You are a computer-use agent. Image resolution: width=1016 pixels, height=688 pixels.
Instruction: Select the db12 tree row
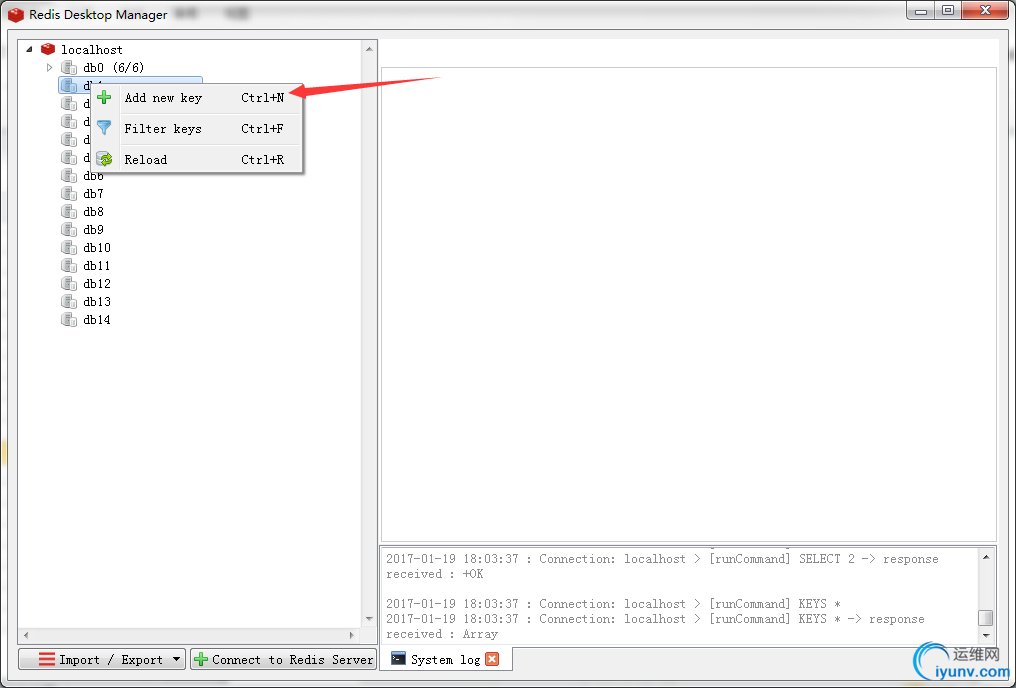tap(97, 284)
